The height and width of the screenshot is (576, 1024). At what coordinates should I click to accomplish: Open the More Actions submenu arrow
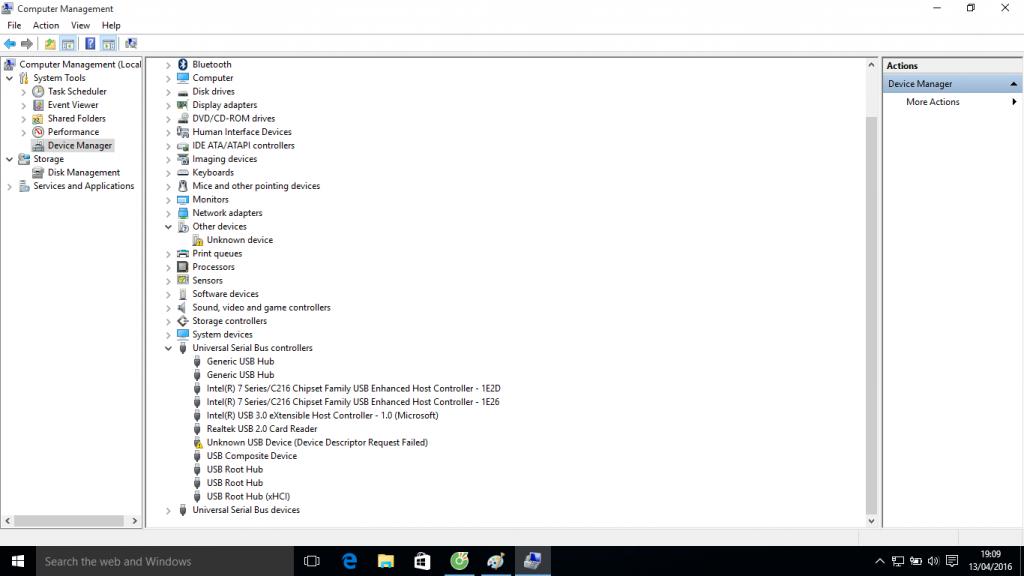pyautogui.click(x=1014, y=102)
